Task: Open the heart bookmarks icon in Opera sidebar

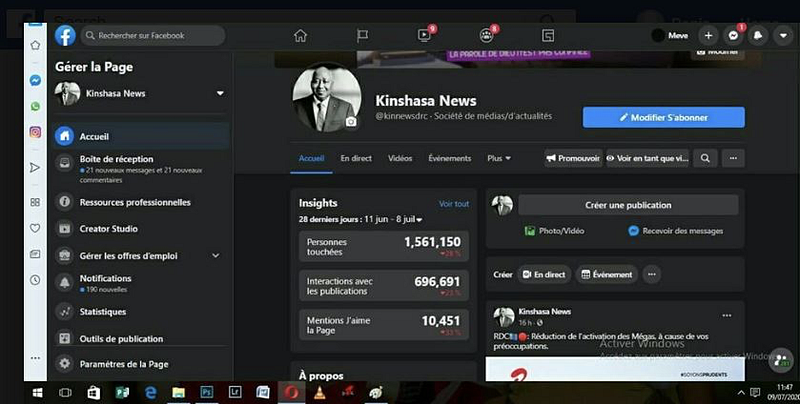Action: click(x=35, y=228)
